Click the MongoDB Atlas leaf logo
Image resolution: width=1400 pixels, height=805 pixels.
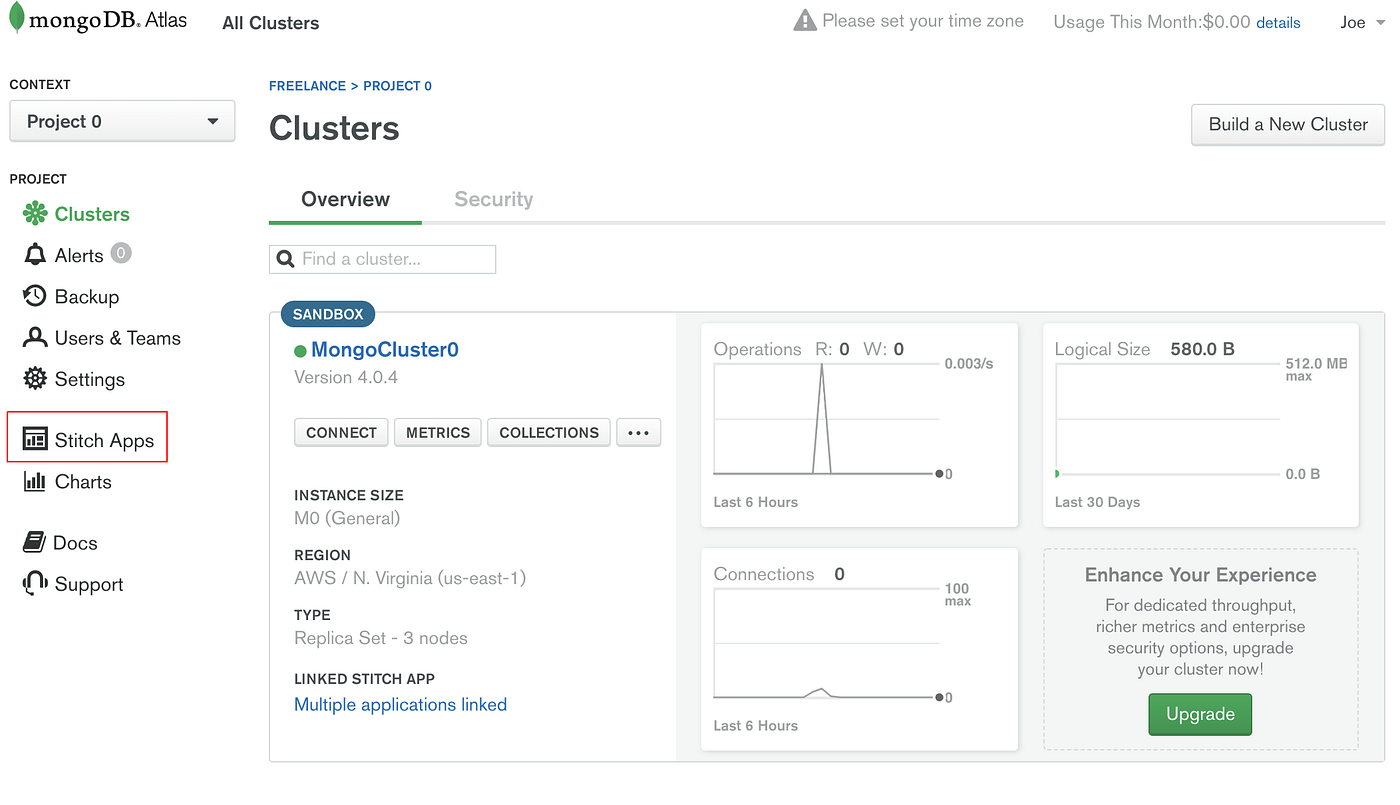(17, 18)
